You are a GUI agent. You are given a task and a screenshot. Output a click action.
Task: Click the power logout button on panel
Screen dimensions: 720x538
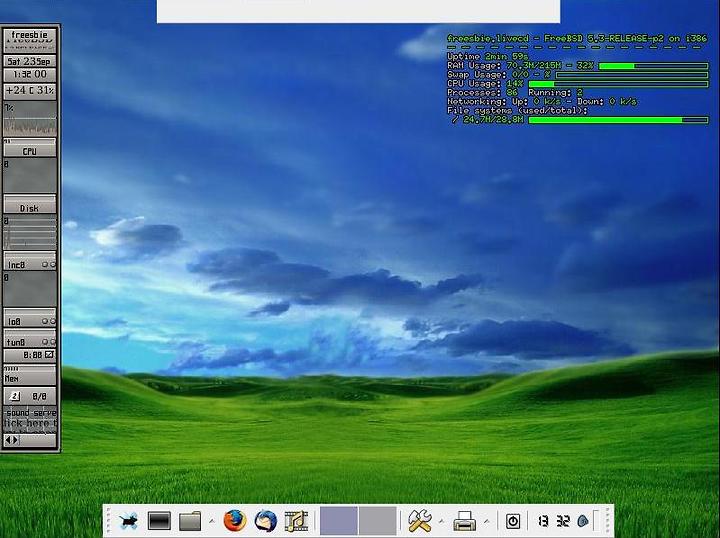point(513,521)
